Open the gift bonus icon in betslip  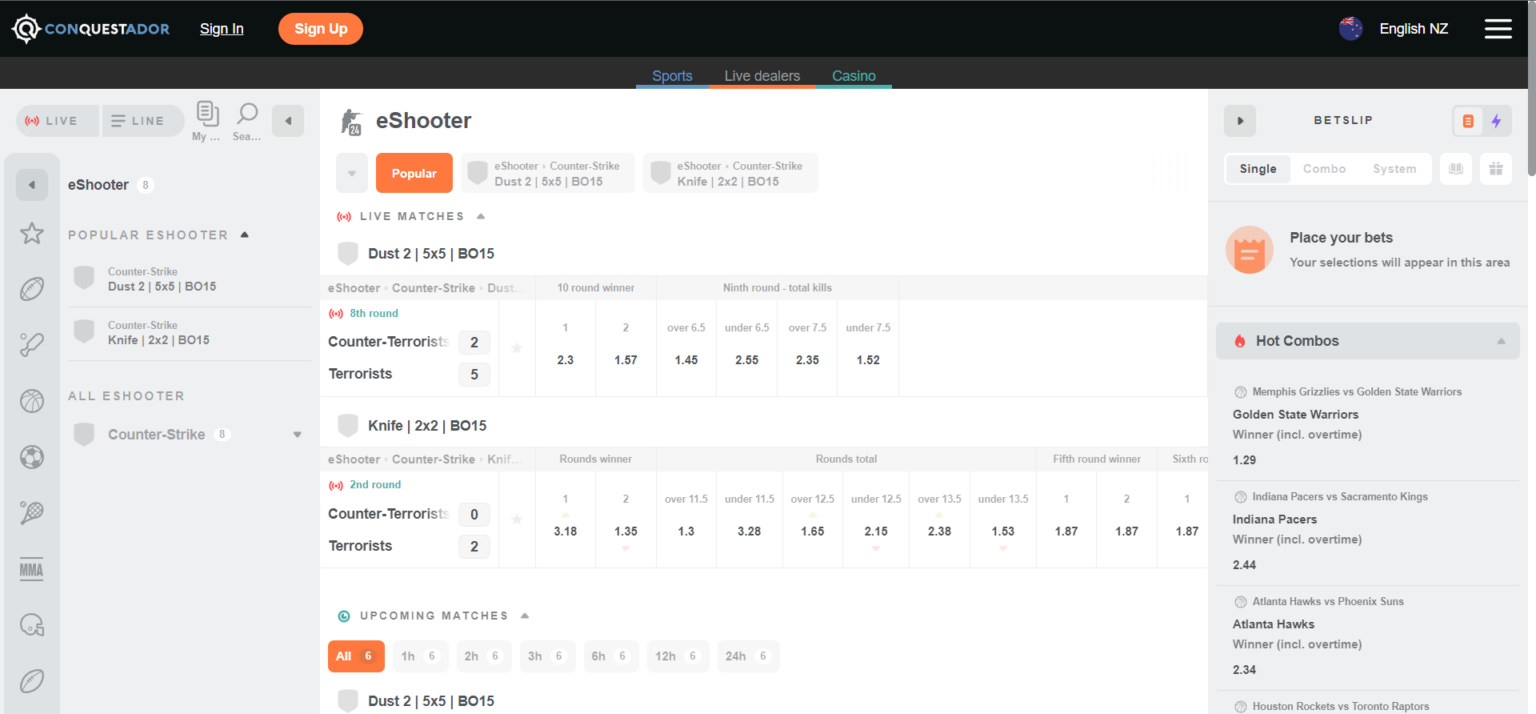(1495, 169)
